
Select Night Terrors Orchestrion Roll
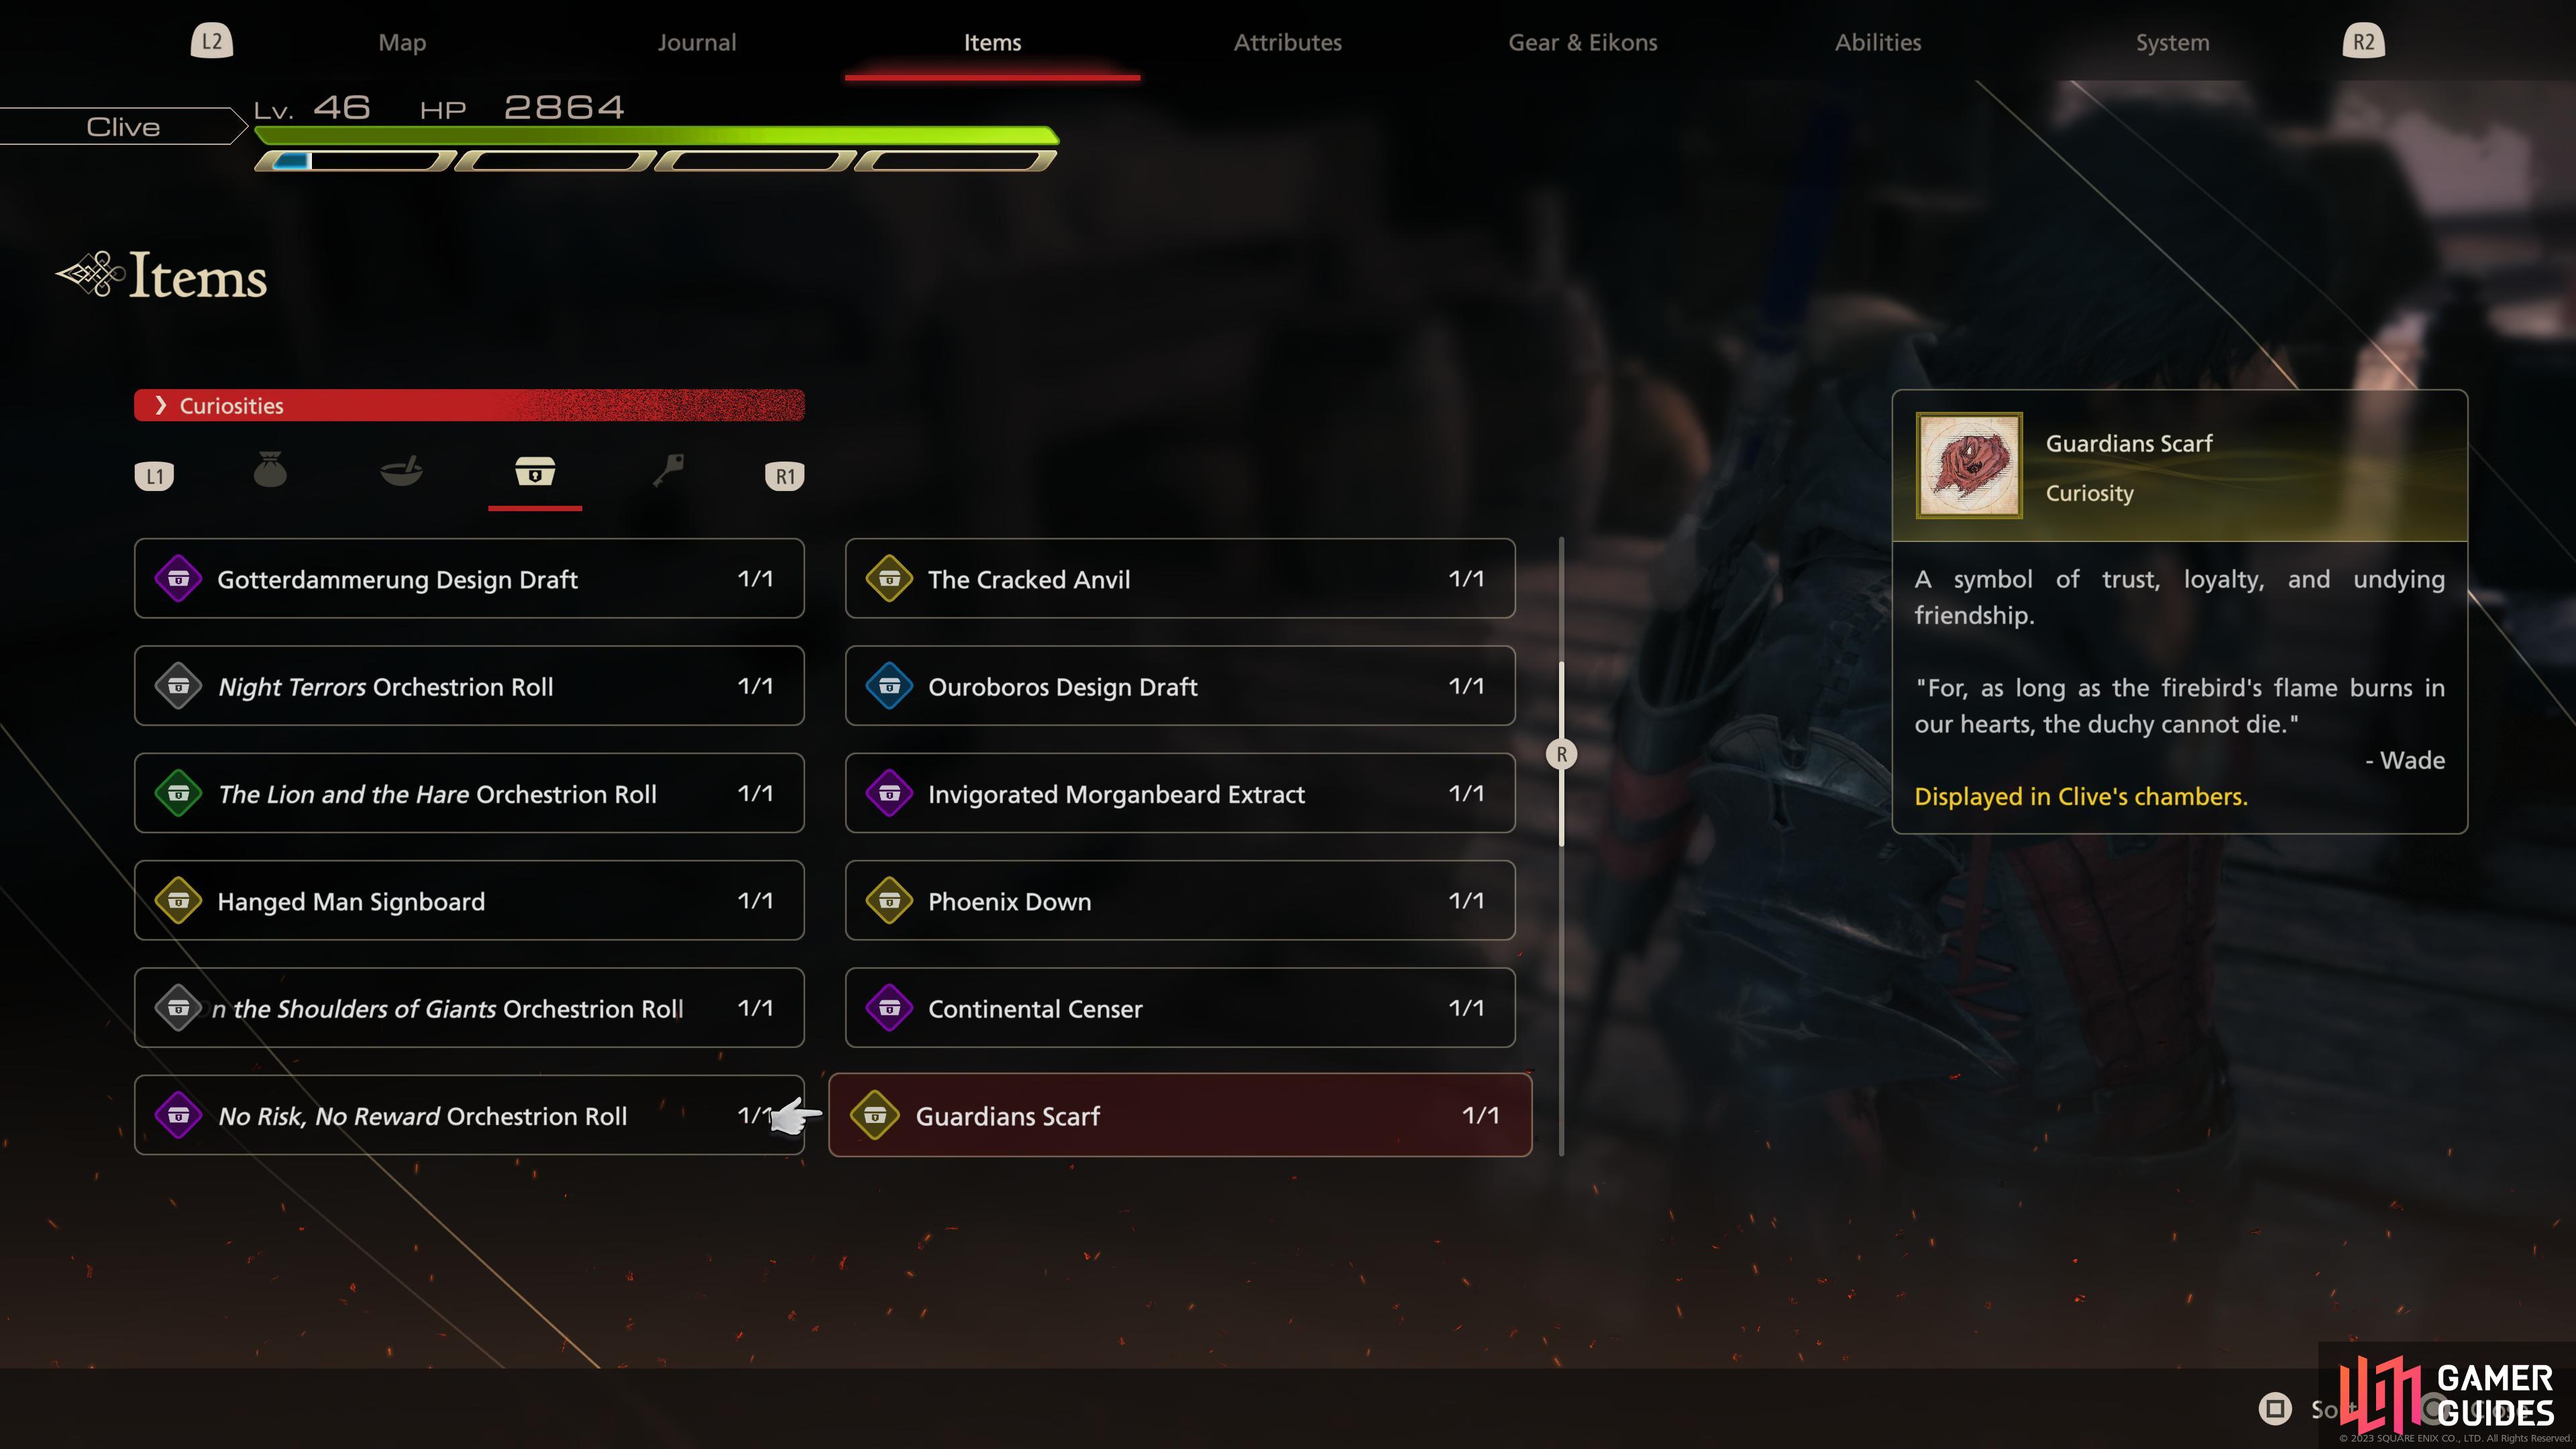[x=469, y=686]
